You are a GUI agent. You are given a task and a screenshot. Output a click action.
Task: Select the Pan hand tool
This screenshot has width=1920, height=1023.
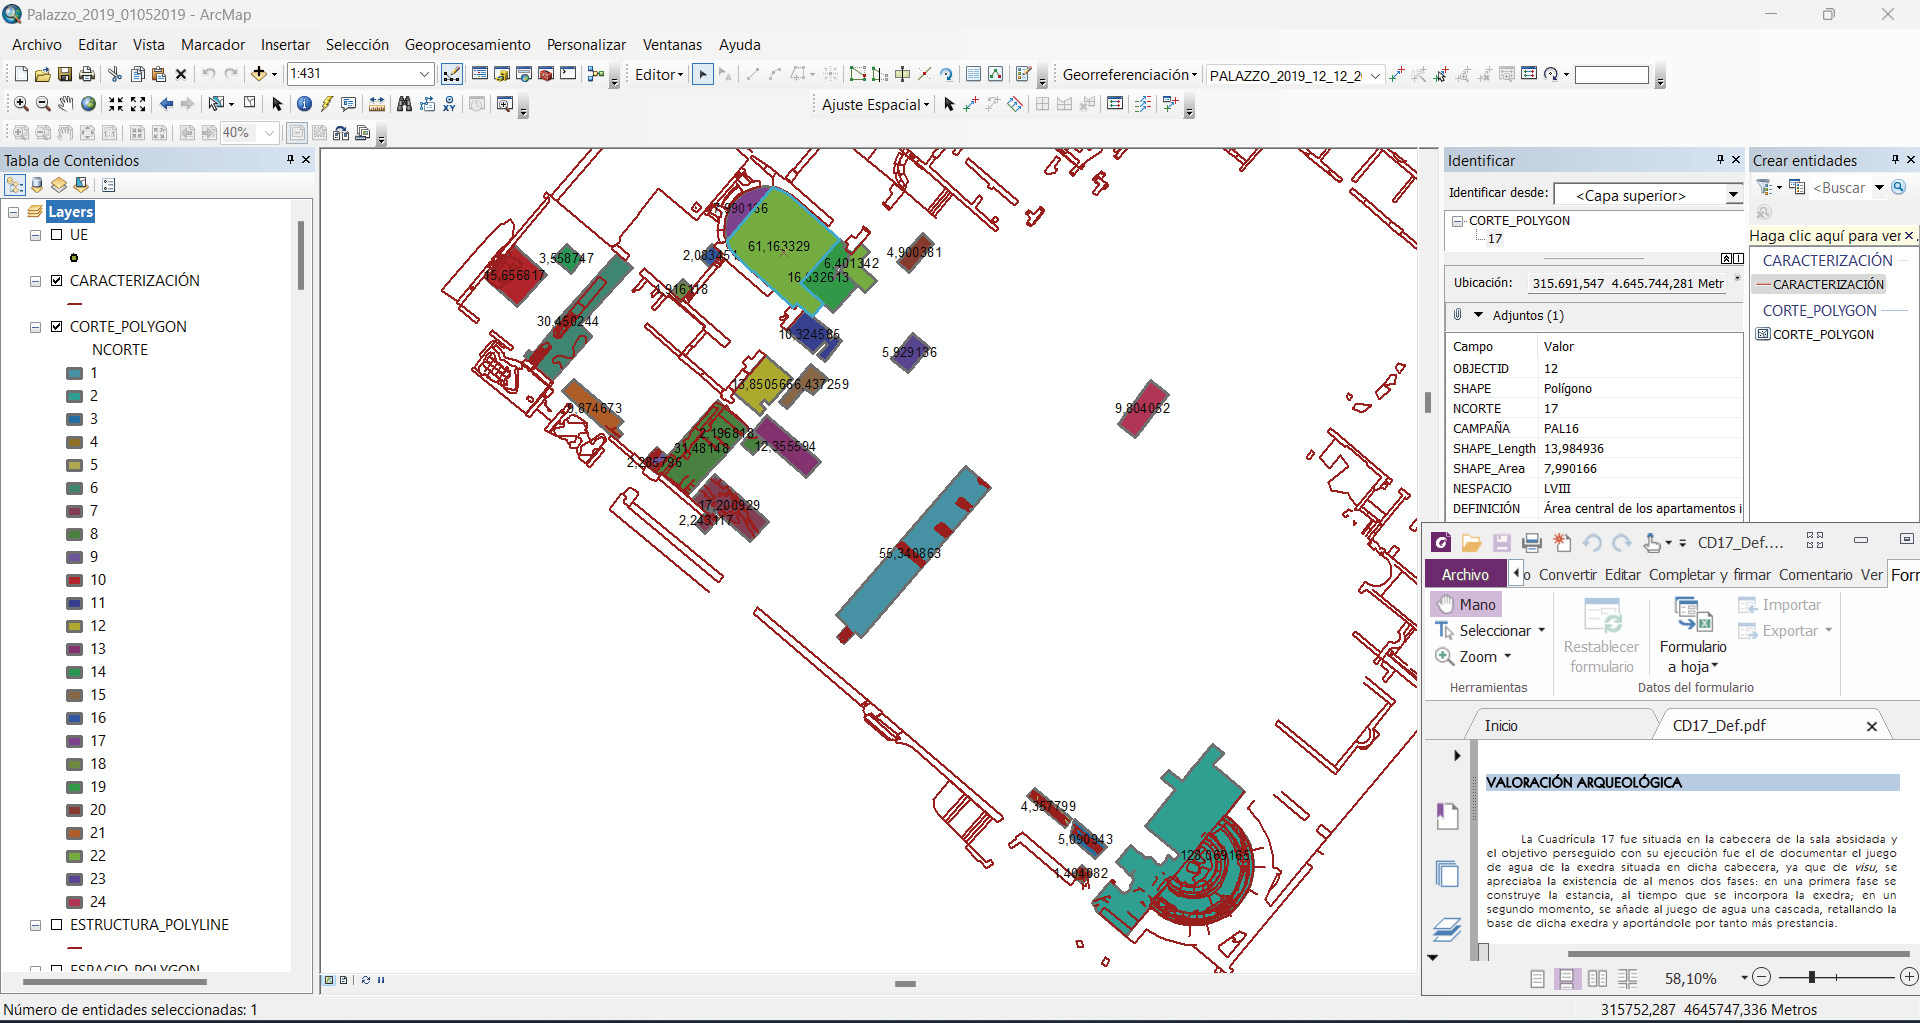tap(65, 104)
